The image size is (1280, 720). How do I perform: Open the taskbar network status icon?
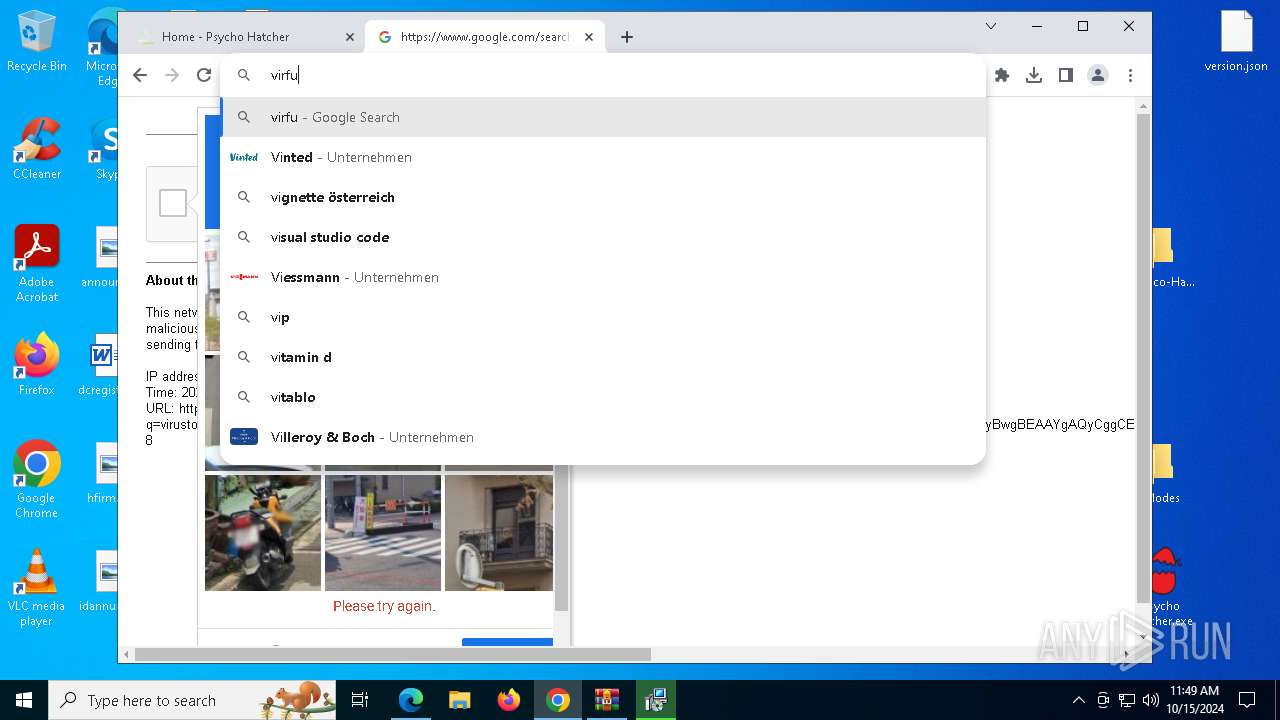tap(1127, 700)
